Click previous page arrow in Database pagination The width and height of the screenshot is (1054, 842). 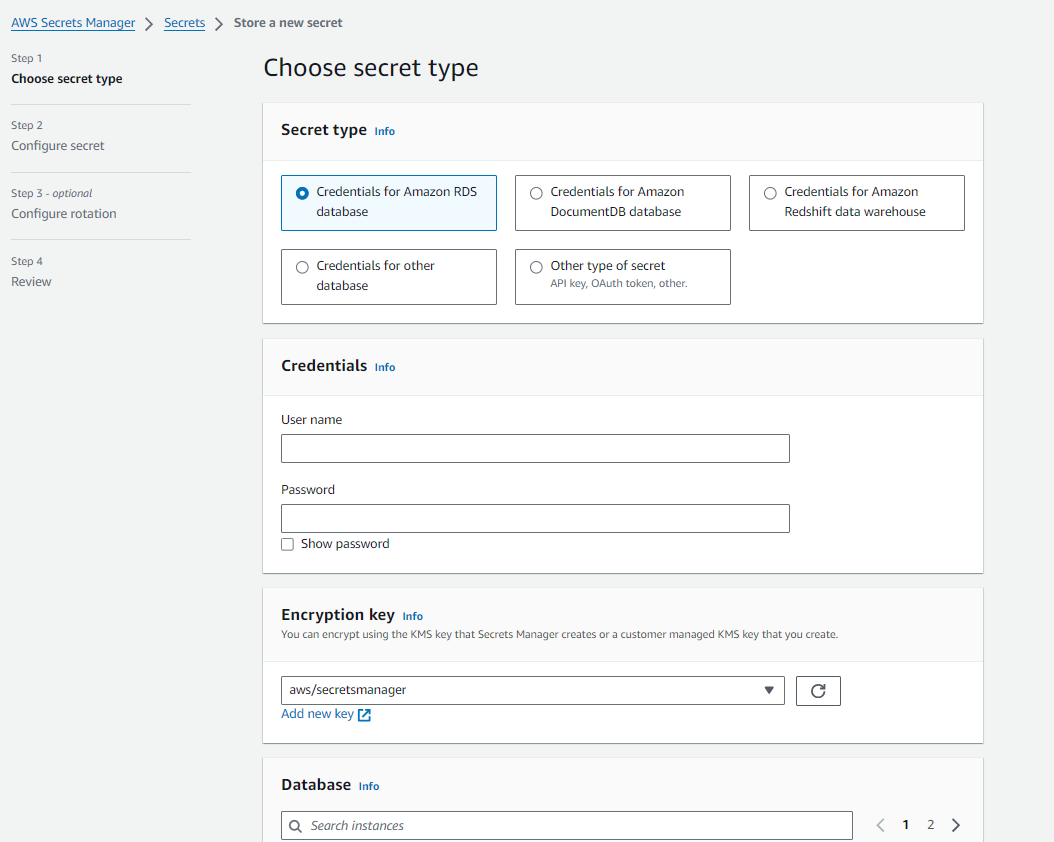tap(880, 825)
